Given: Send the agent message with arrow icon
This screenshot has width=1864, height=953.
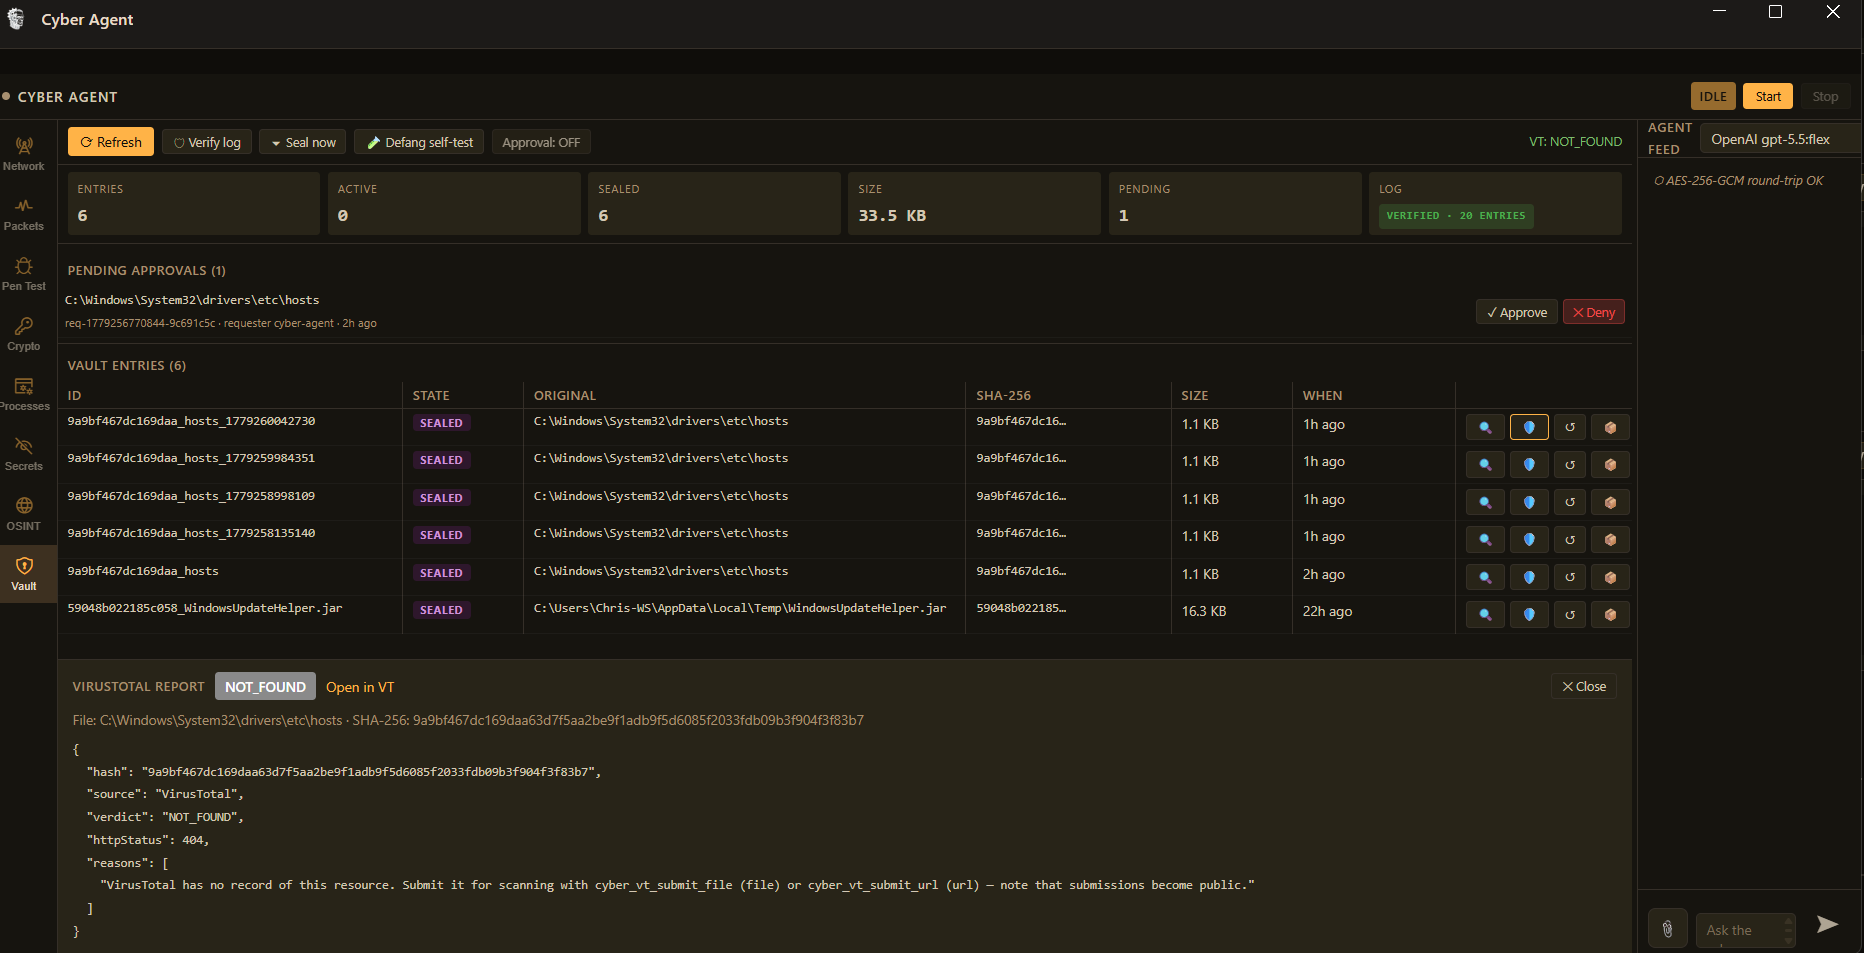Looking at the screenshot, I should tap(1827, 924).
